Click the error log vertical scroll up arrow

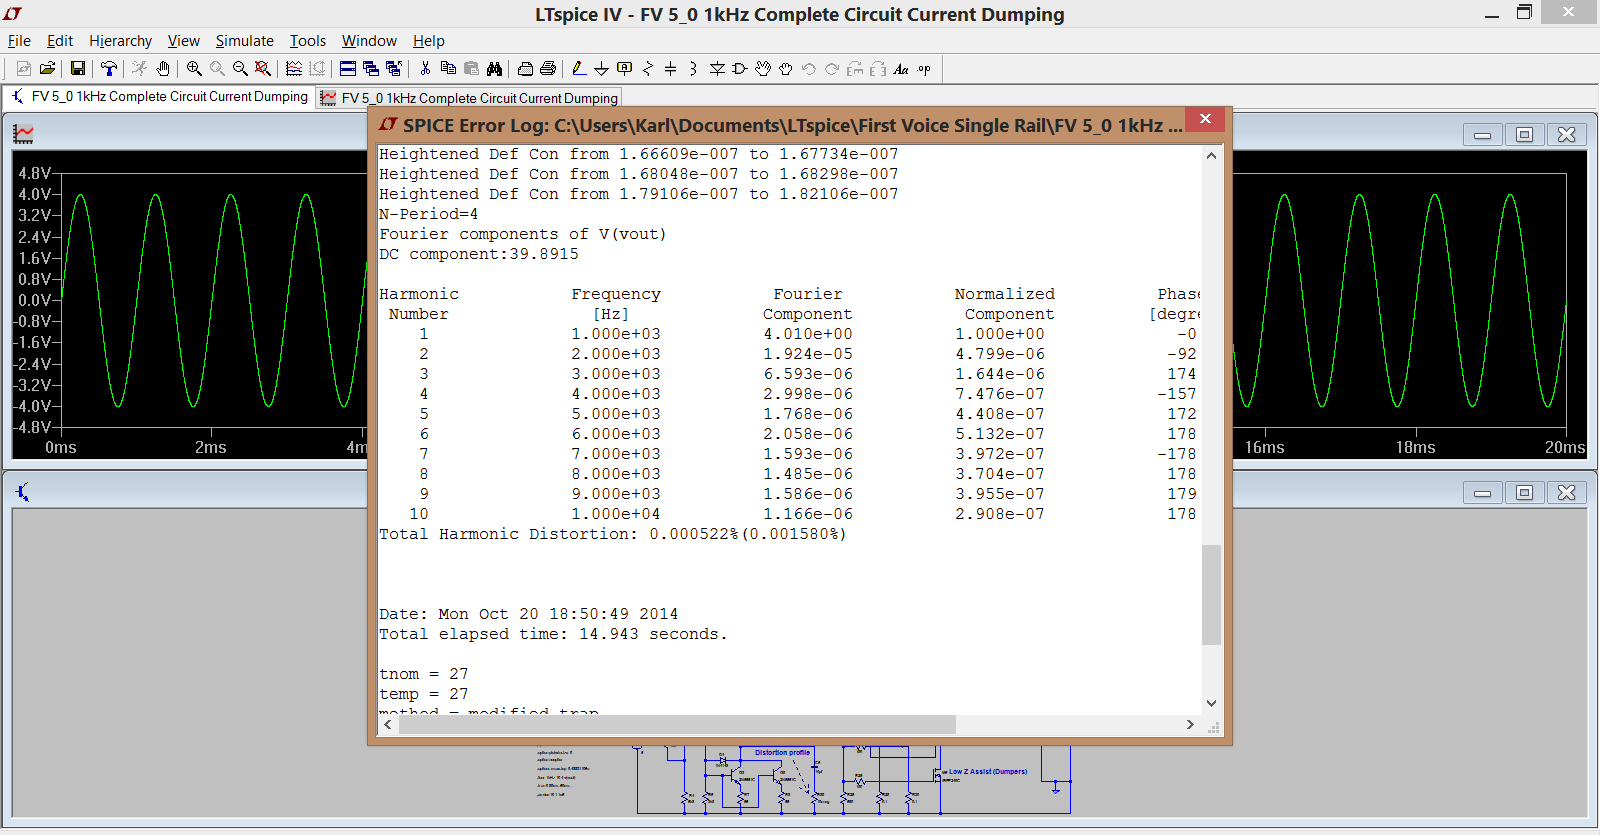point(1211,155)
